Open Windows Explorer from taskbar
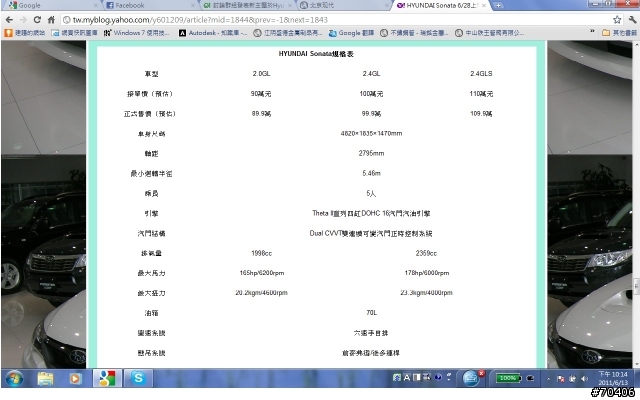The image size is (640, 400). tap(45, 378)
